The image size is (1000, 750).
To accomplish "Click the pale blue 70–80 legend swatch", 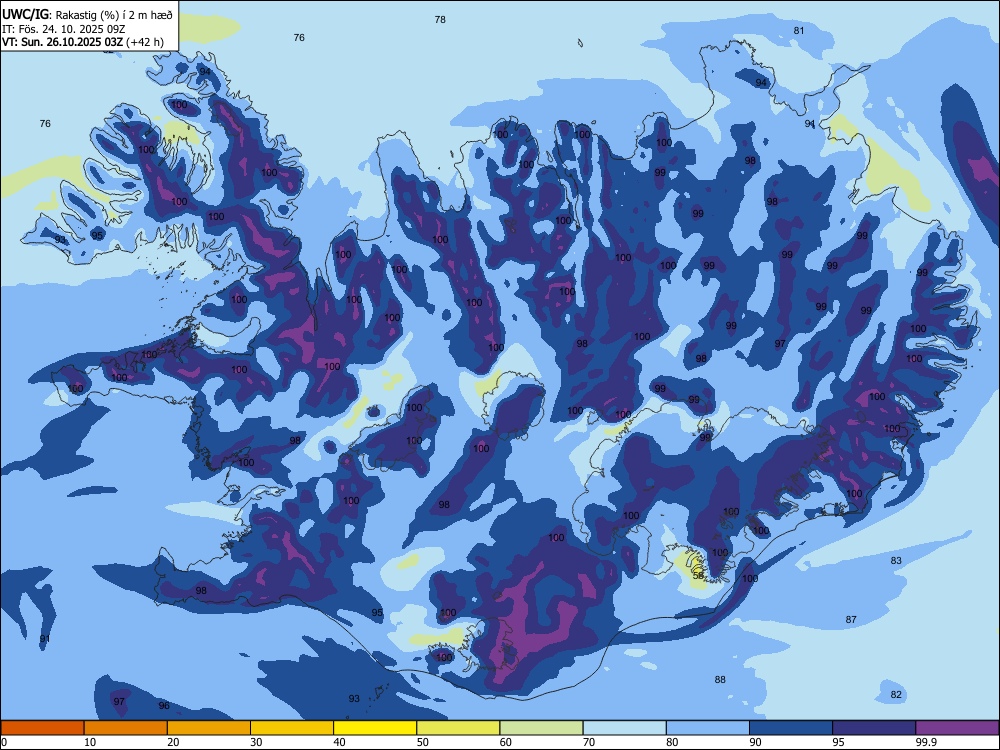I will click(625, 728).
